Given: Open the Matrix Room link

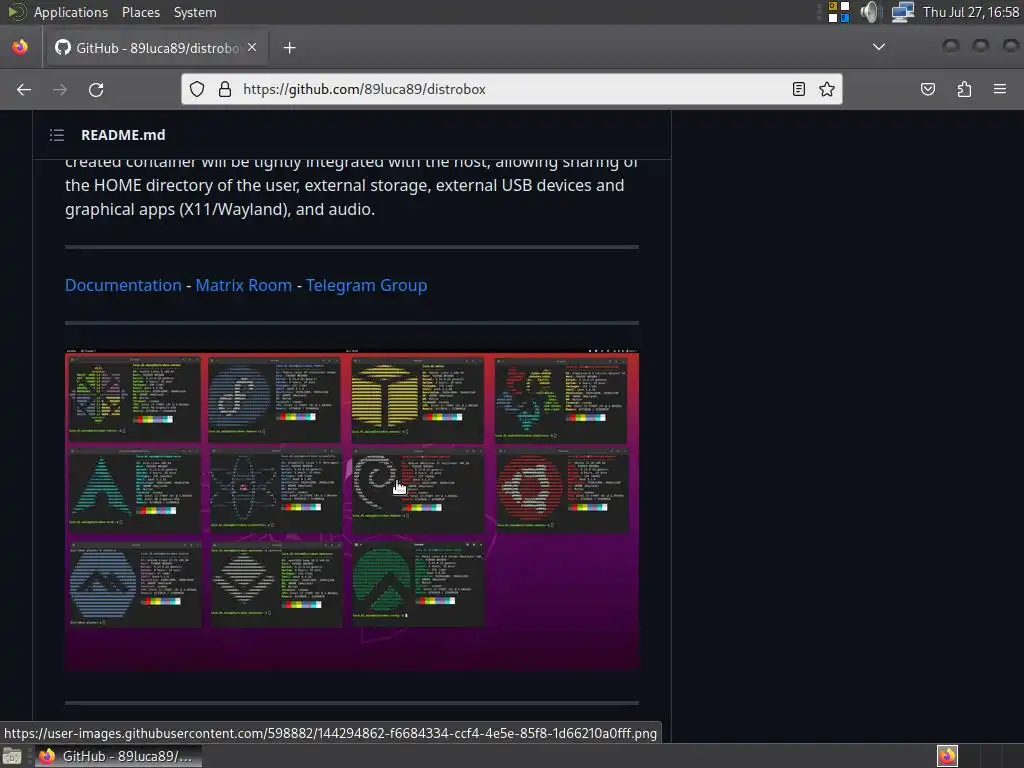Looking at the screenshot, I should coord(244,285).
